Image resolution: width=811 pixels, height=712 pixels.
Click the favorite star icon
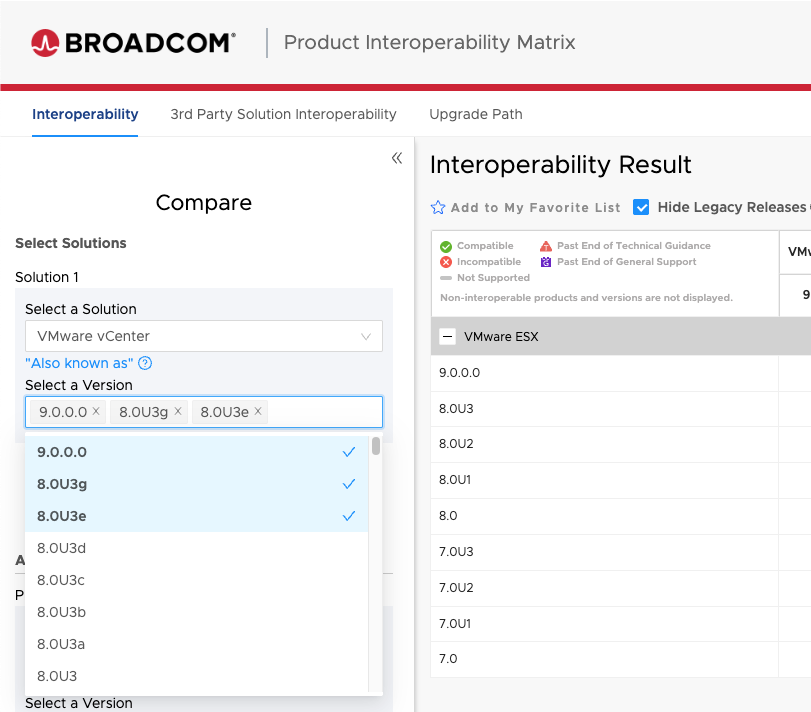click(x=438, y=208)
